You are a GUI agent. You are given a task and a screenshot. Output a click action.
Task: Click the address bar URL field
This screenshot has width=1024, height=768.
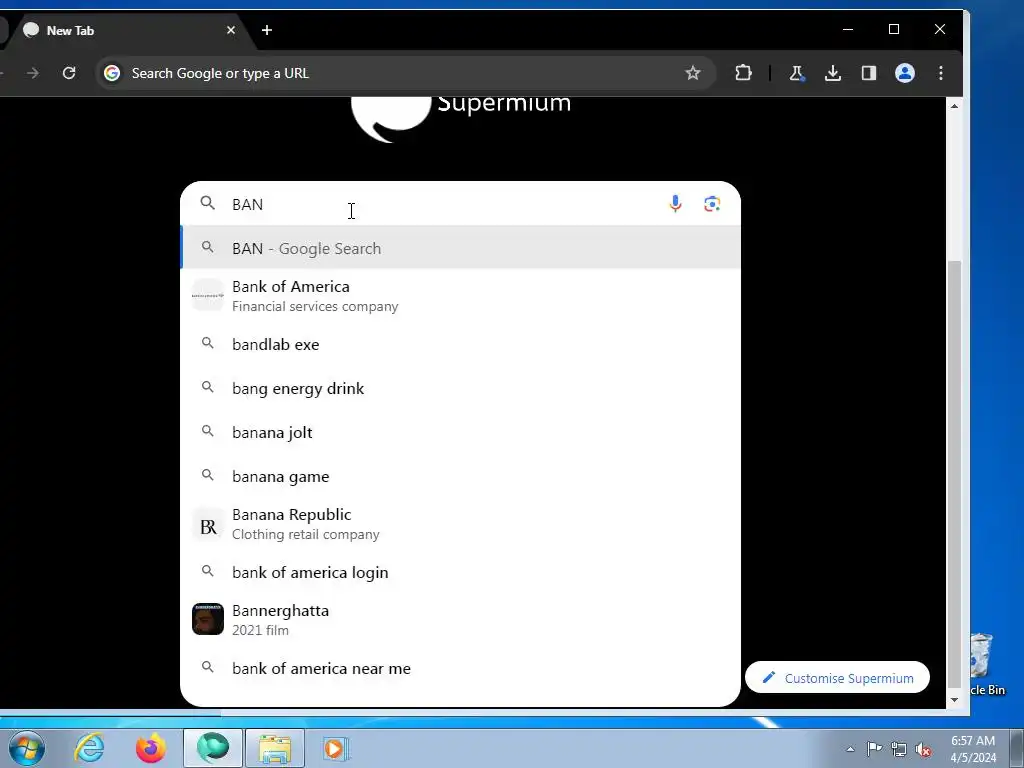click(405, 73)
